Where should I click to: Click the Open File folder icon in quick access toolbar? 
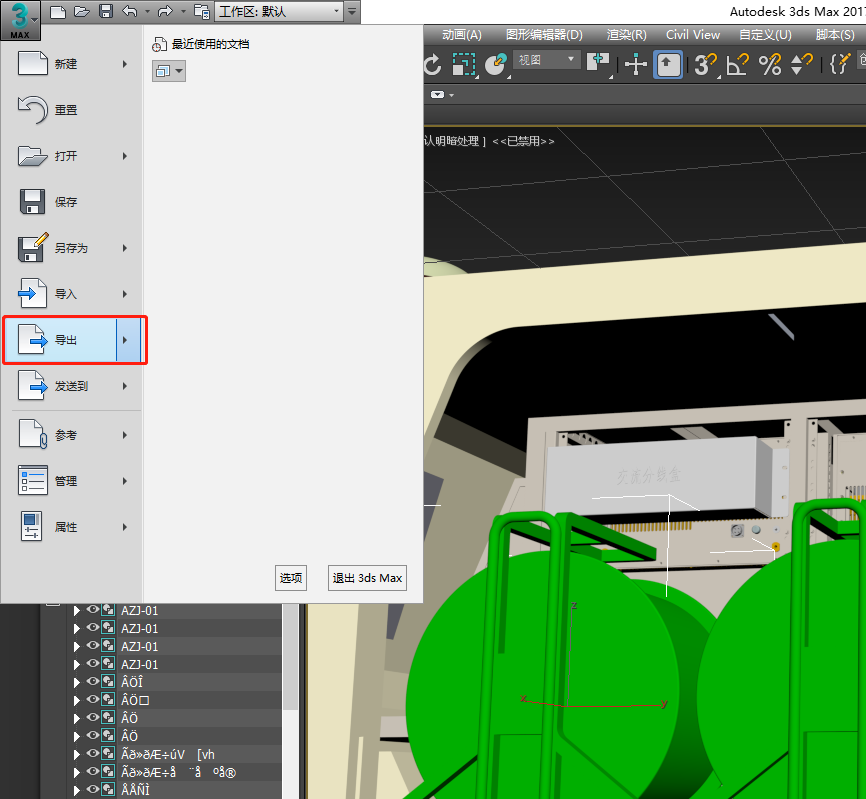(82, 12)
